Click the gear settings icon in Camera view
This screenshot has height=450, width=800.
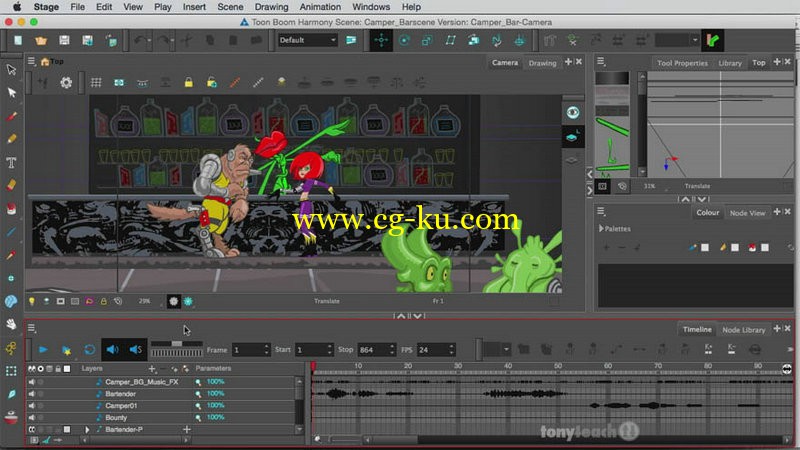pos(66,83)
